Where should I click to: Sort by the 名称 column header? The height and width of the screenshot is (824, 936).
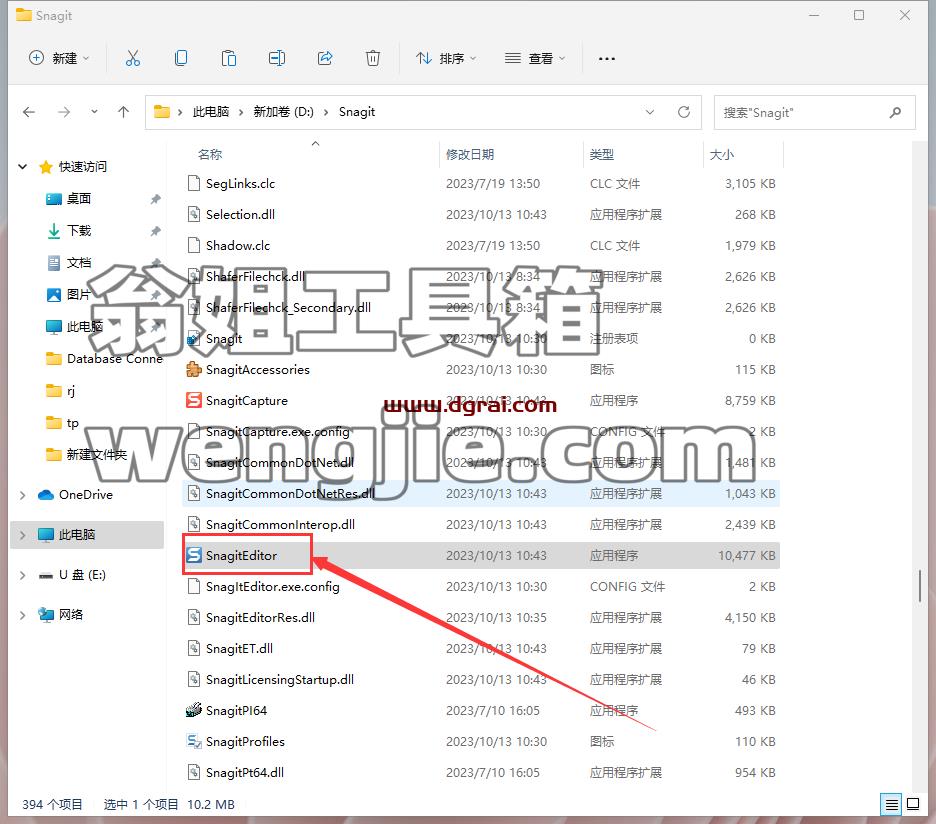pos(210,155)
